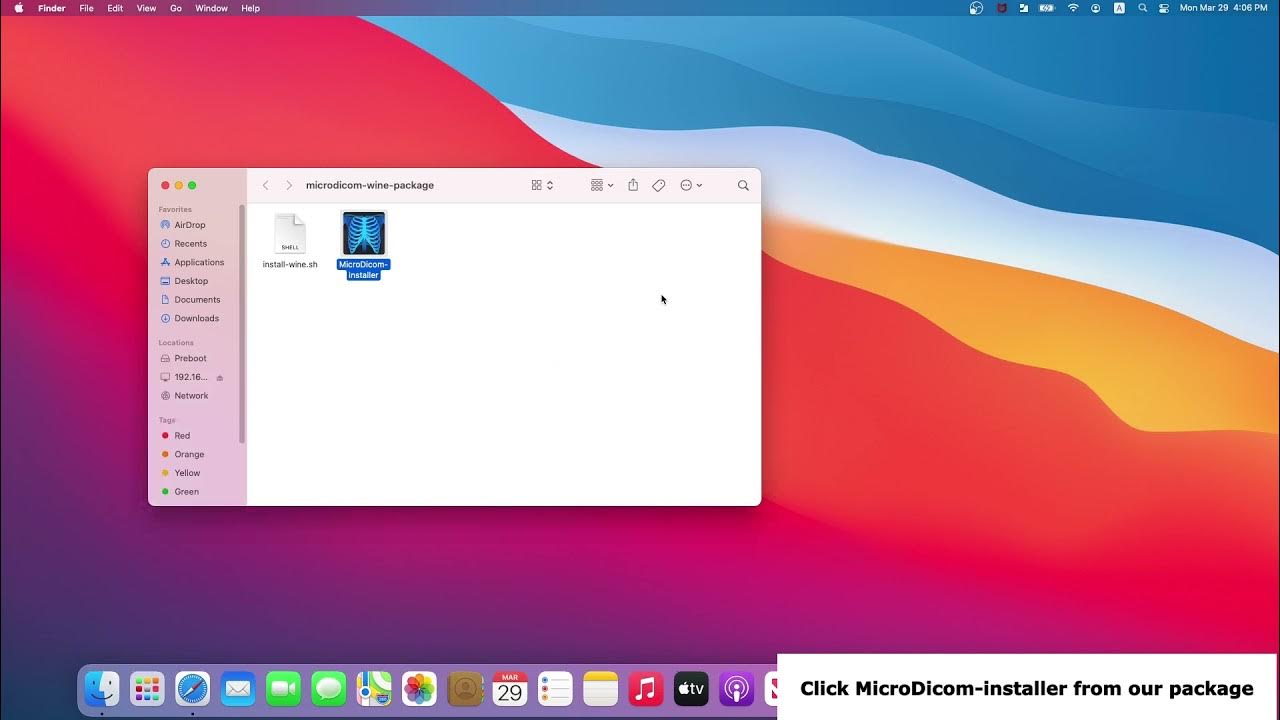Viewport: 1280px width, 720px height.
Task: Open the Window menu
Action: (x=211, y=8)
